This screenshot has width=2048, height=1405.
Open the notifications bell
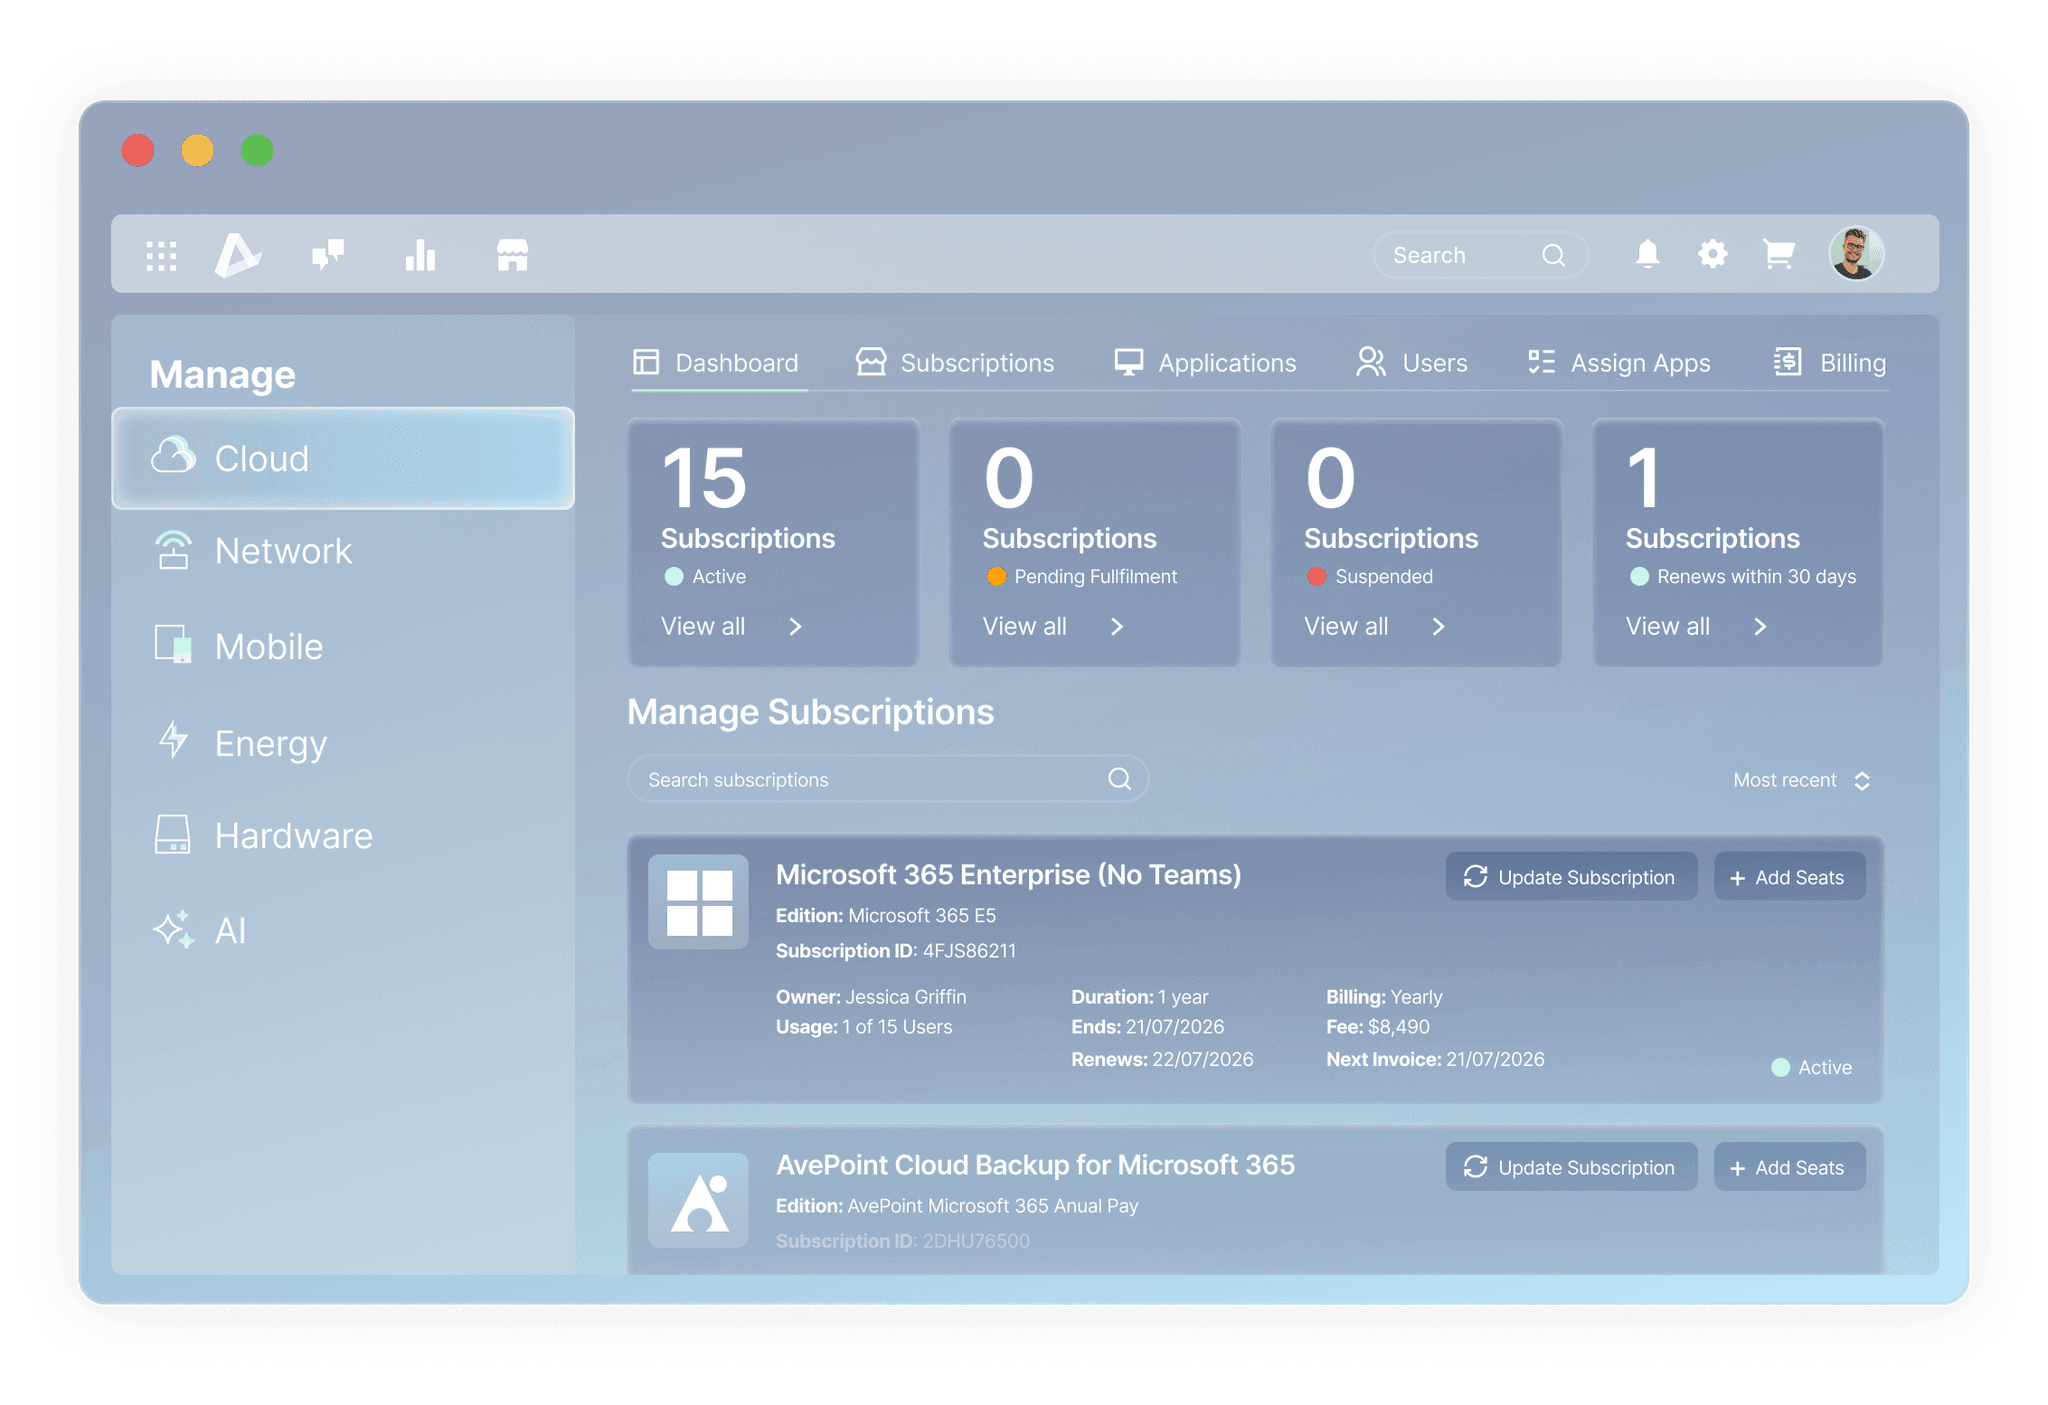click(1647, 255)
